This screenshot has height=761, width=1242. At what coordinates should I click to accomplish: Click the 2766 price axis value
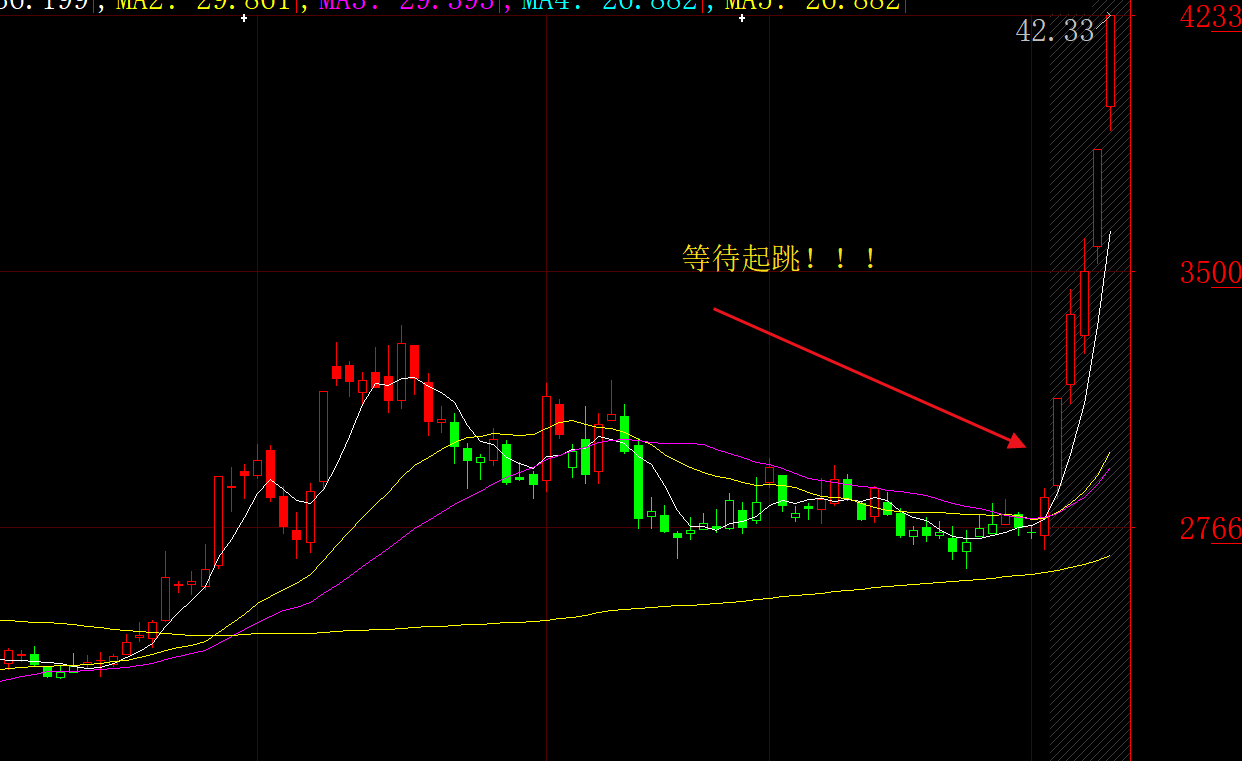(1210, 529)
